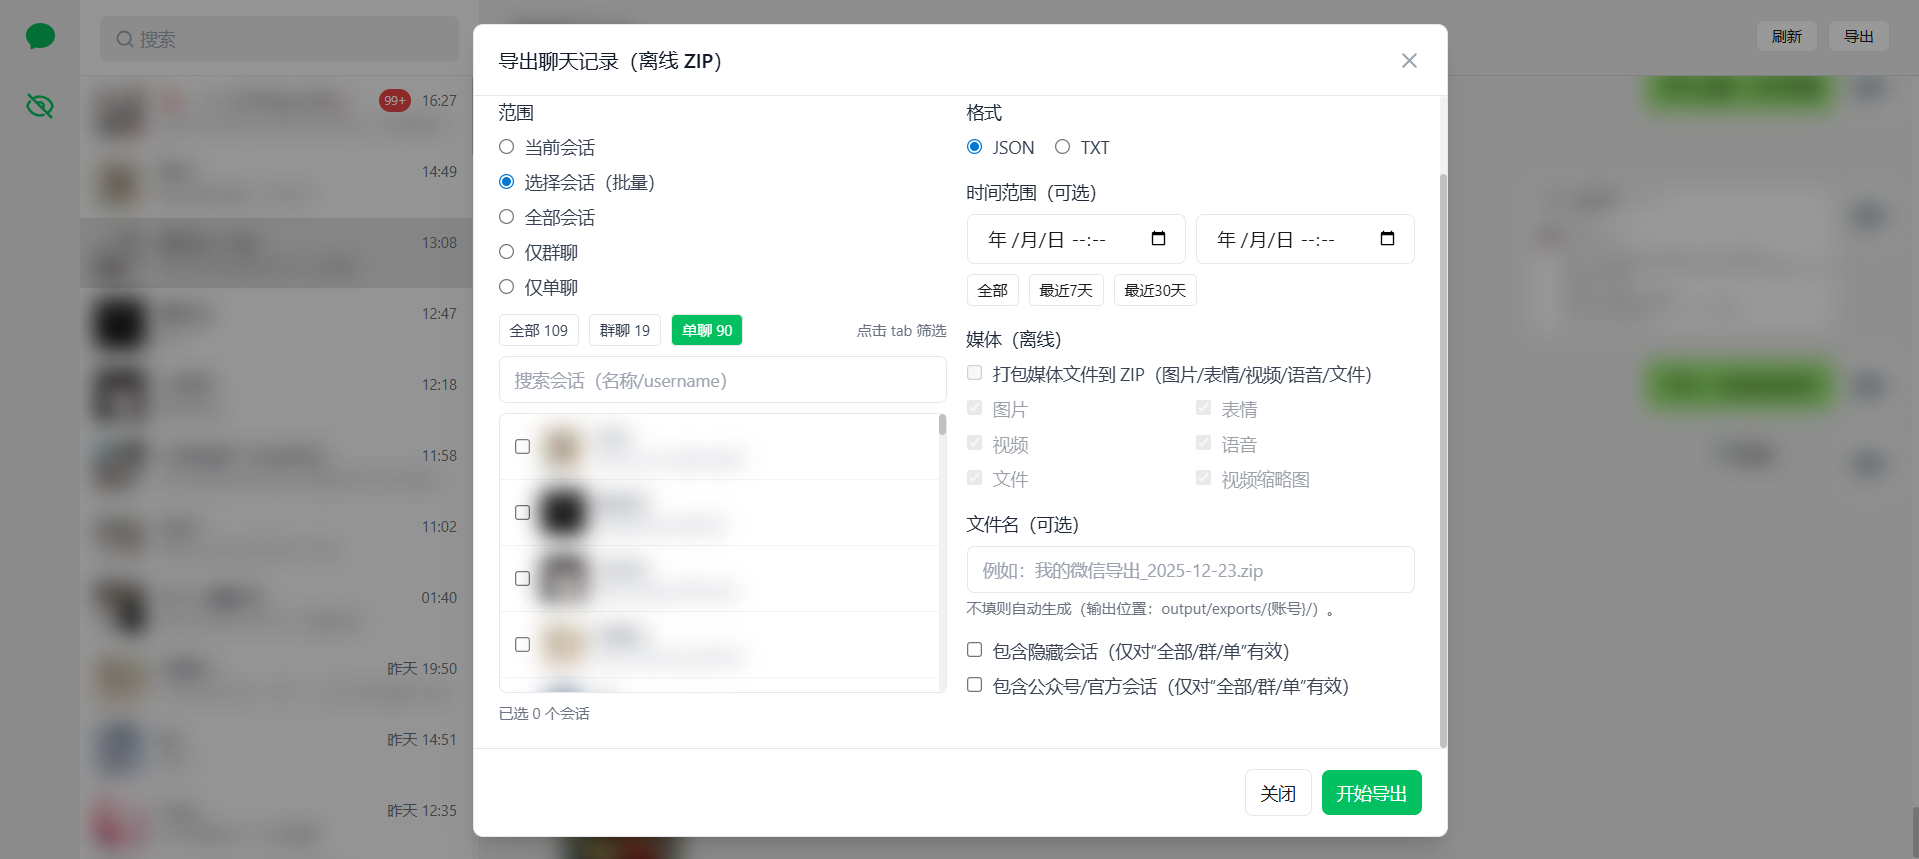The height and width of the screenshot is (859, 1919).
Task: Close the export dialog with X icon
Action: click(x=1409, y=61)
